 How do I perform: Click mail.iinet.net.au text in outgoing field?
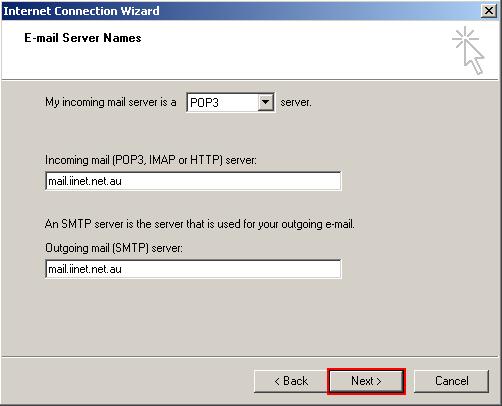pos(85,269)
